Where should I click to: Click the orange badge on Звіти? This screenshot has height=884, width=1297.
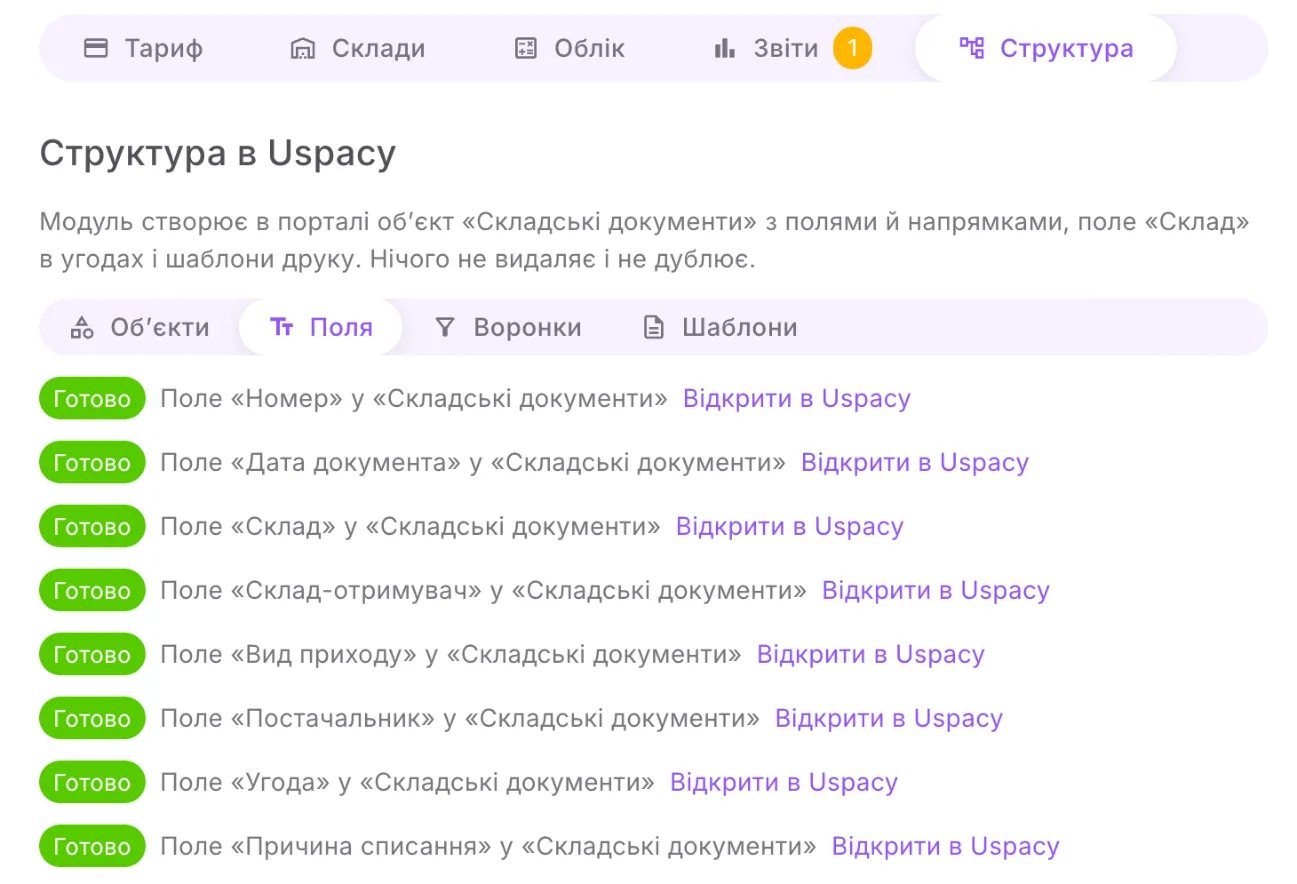(852, 48)
